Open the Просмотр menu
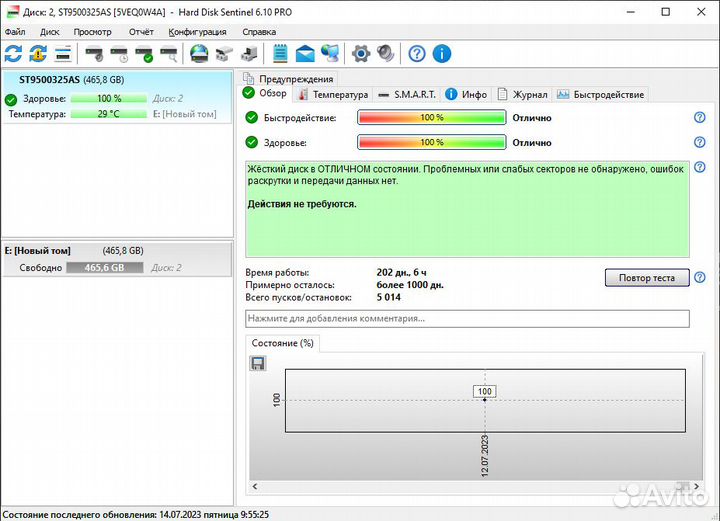Viewport: 720px width, 521px height. (x=93, y=32)
